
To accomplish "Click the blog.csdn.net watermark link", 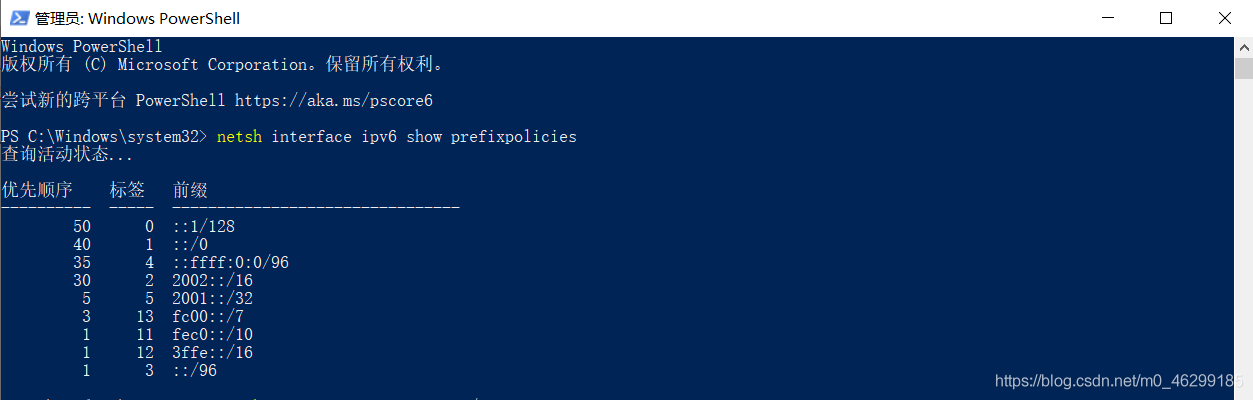I will pyautogui.click(x=1120, y=381).
